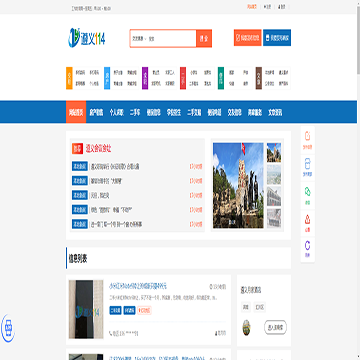Open the red heading link 遵义会议会址
Screen dimensions: 360x360
[x=99, y=149]
